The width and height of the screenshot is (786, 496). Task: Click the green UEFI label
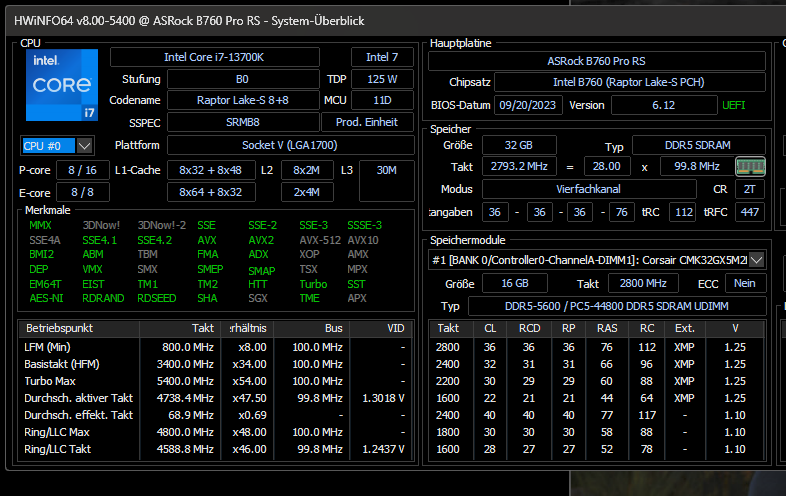point(734,105)
